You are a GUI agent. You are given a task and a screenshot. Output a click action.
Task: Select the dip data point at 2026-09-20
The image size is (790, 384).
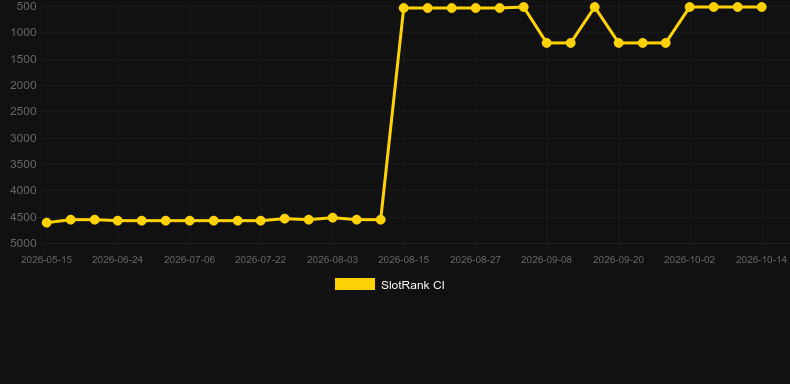(619, 43)
